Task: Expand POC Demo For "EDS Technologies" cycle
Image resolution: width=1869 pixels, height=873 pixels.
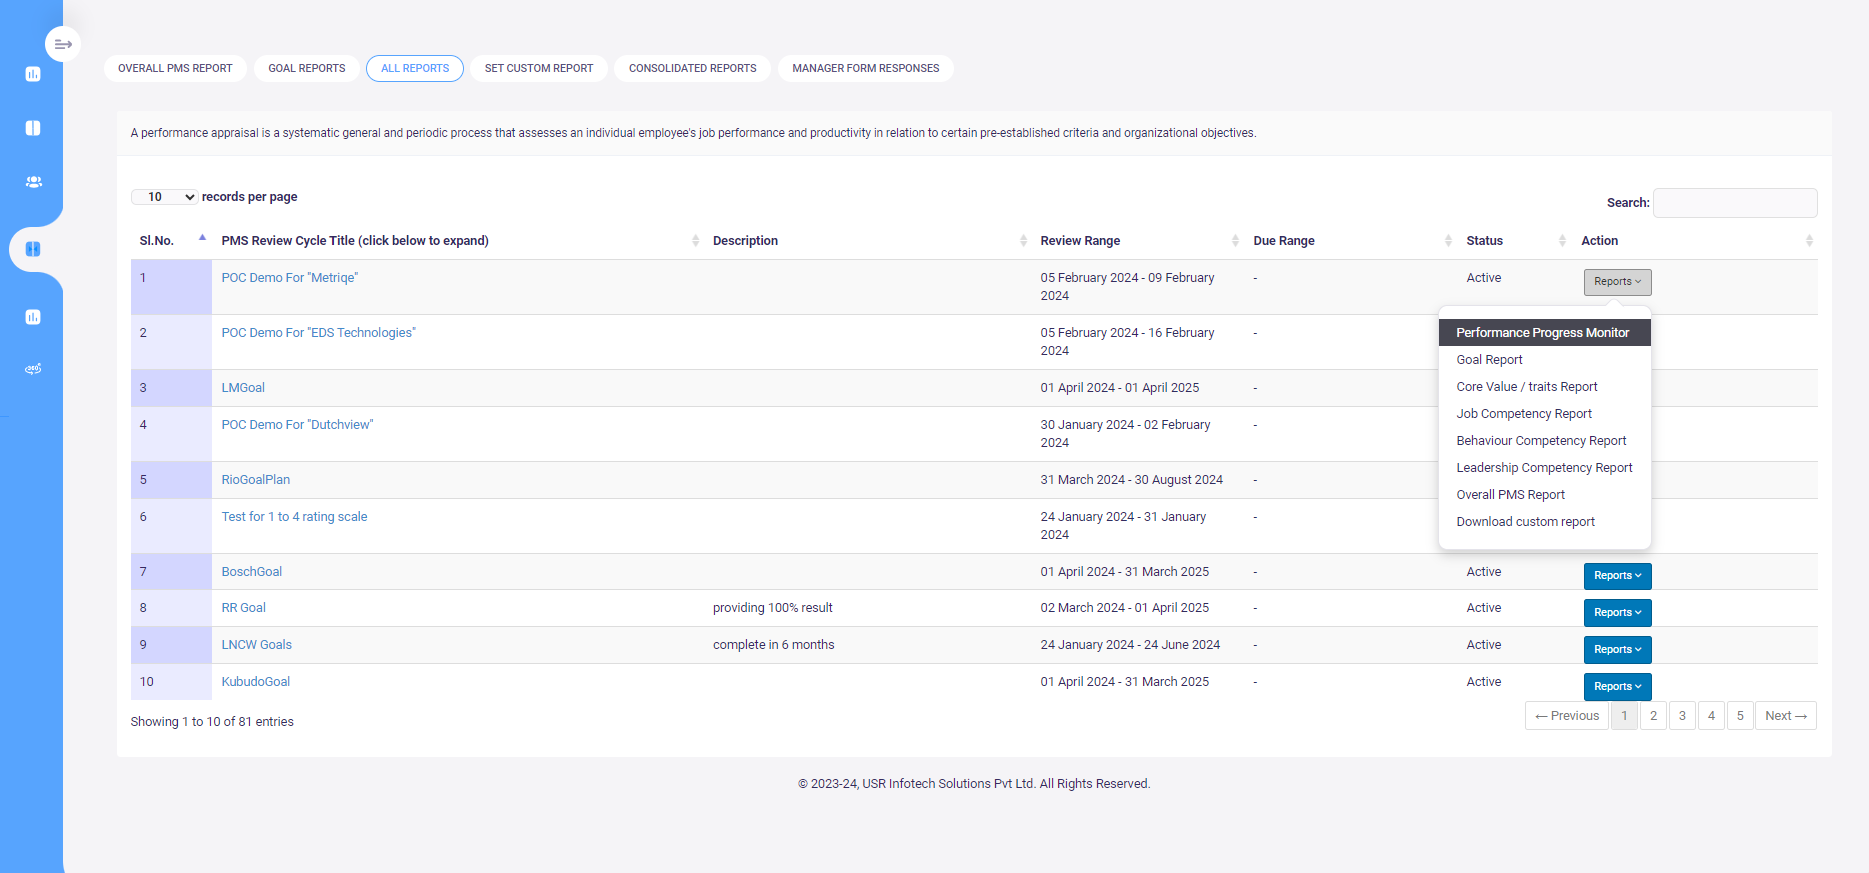Action: (318, 333)
